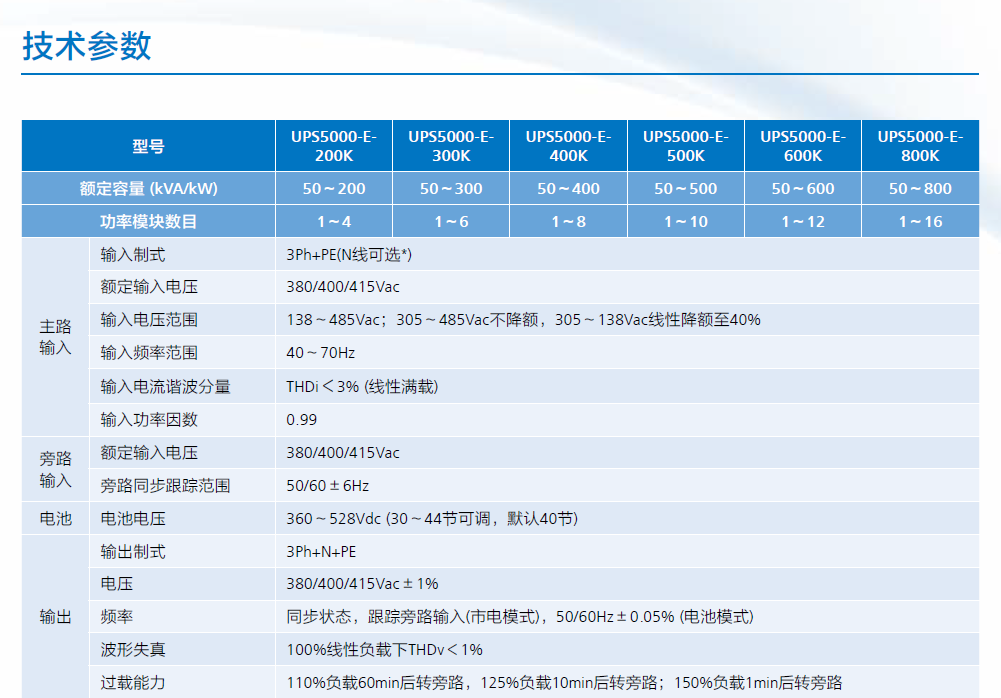The width and height of the screenshot is (1001, 698).
Task: Click the 输入电压范围 parameter label
Action: tap(149, 320)
